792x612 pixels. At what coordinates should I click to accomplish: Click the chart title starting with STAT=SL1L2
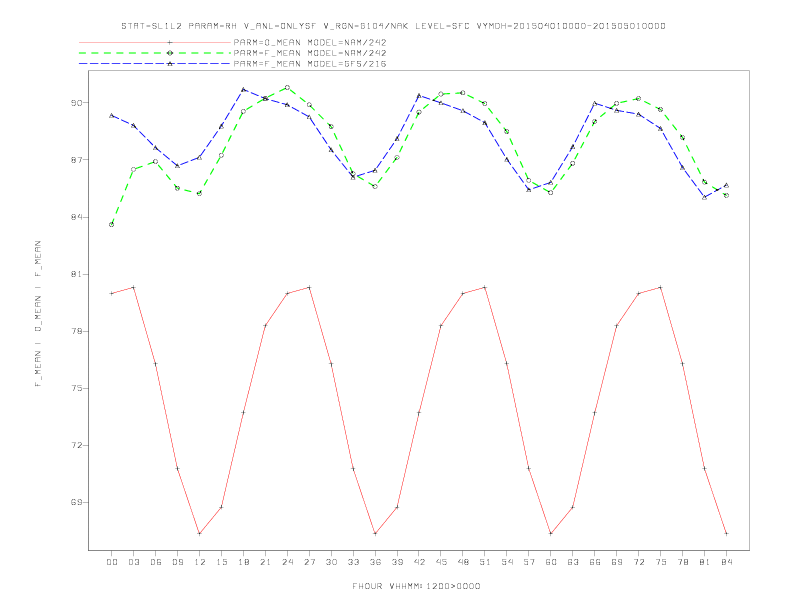coord(393,26)
